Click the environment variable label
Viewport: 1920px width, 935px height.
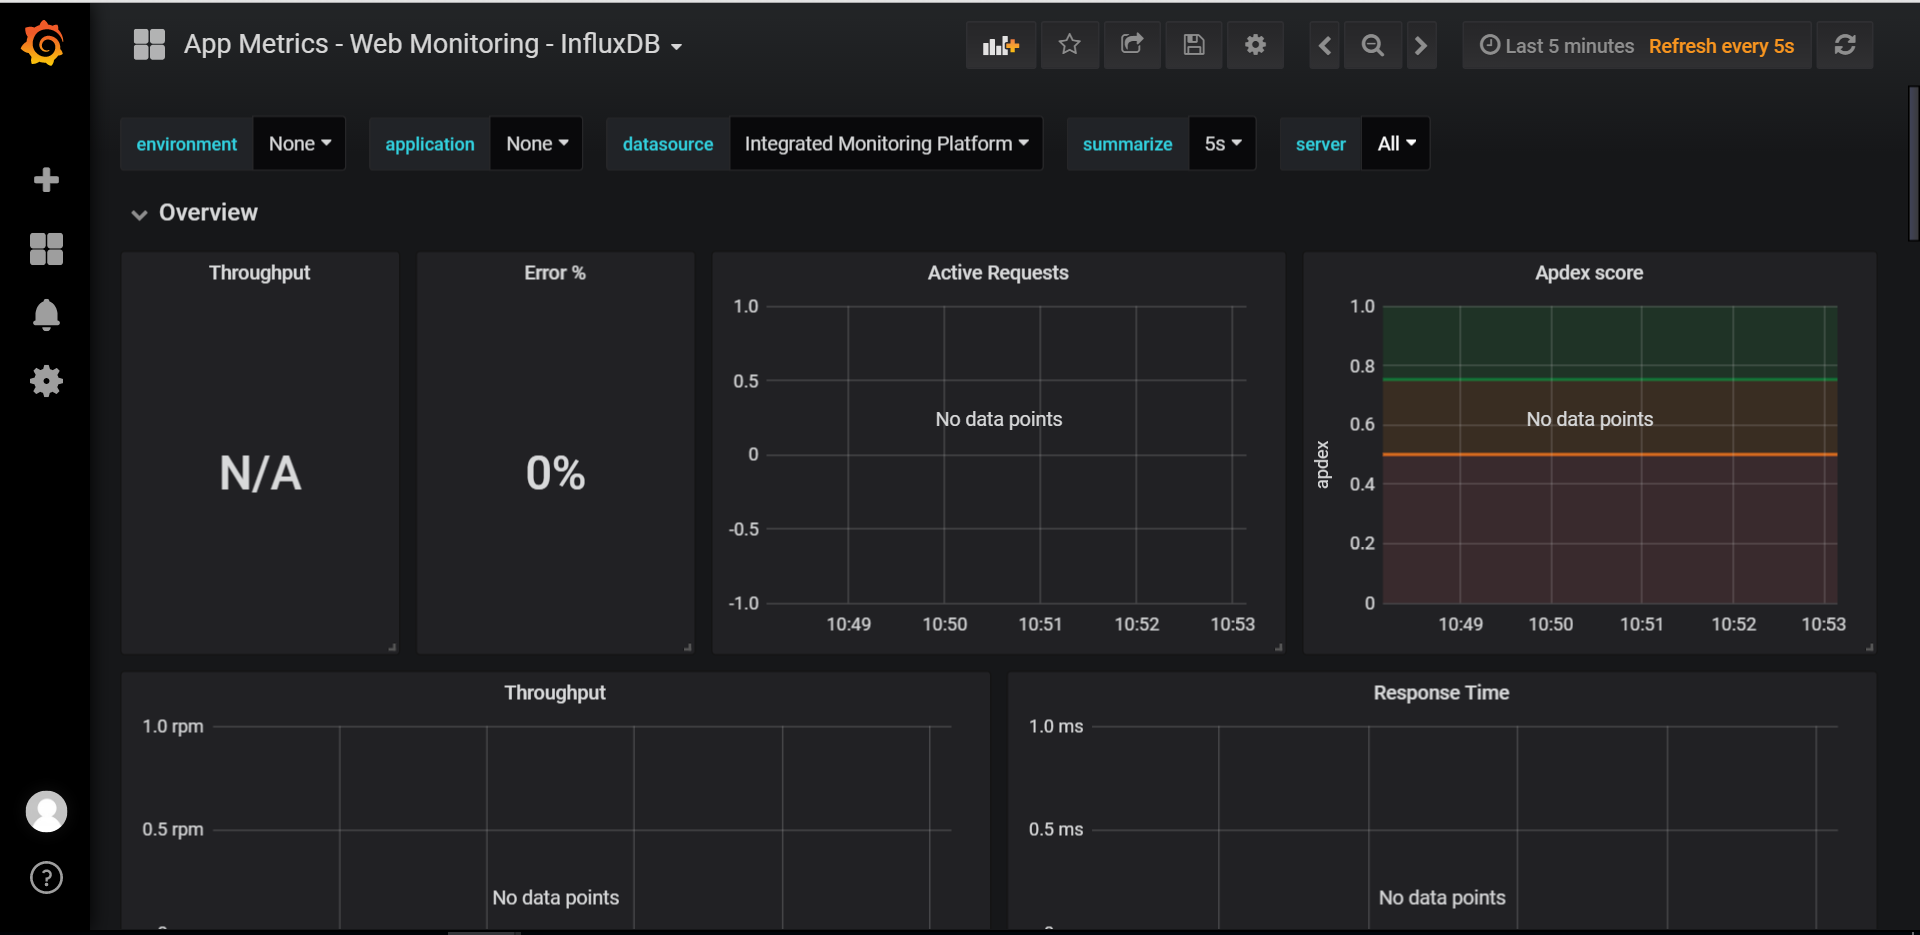coord(187,144)
